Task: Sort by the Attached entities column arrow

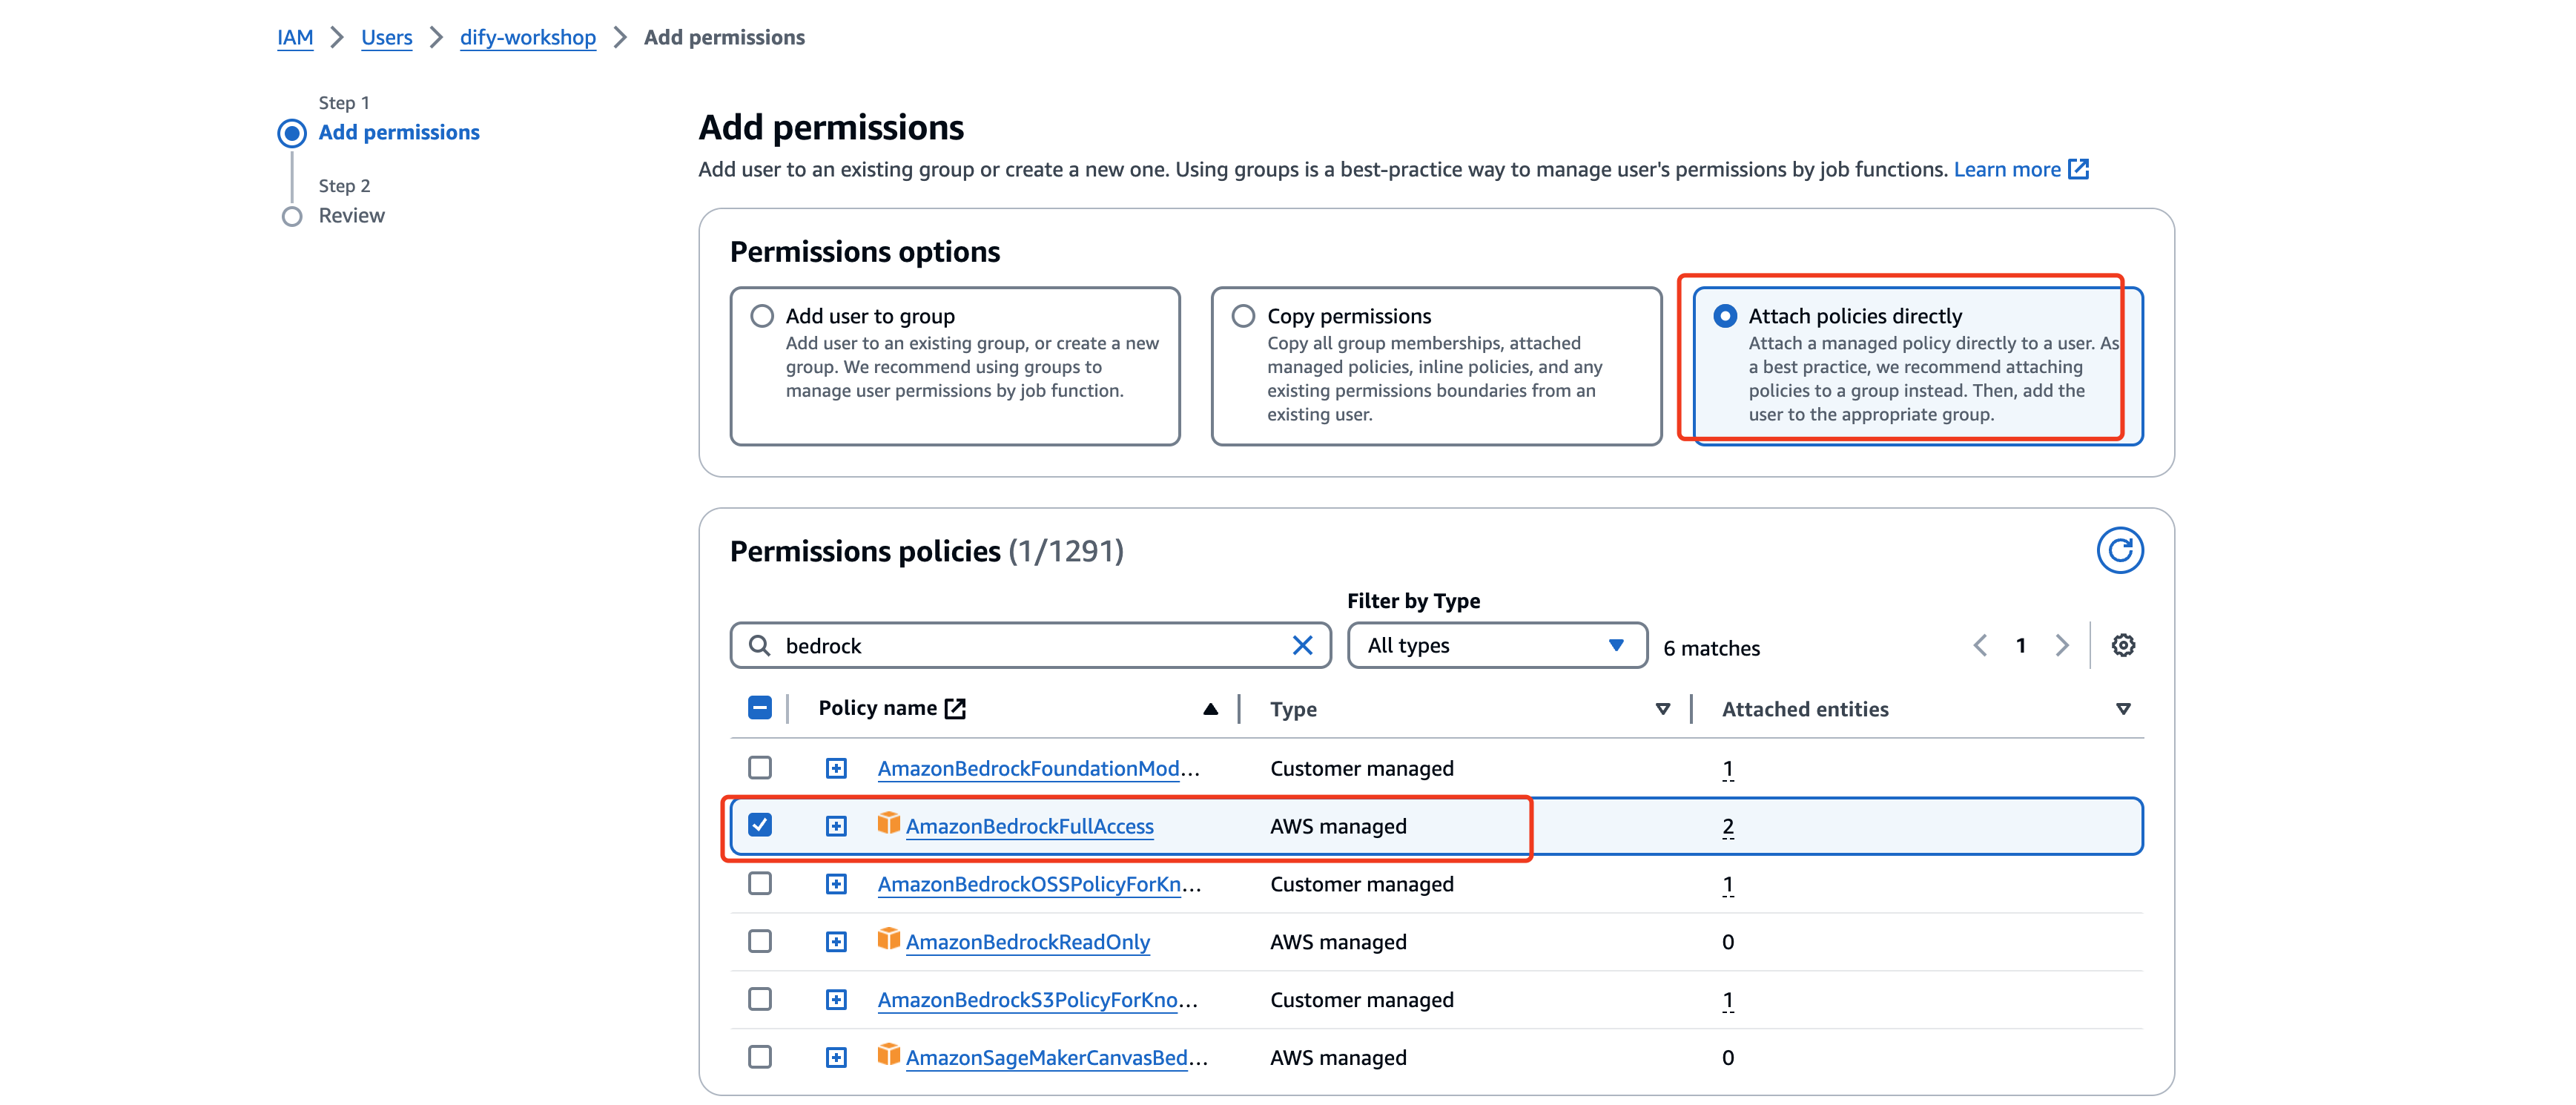Action: (x=2122, y=709)
